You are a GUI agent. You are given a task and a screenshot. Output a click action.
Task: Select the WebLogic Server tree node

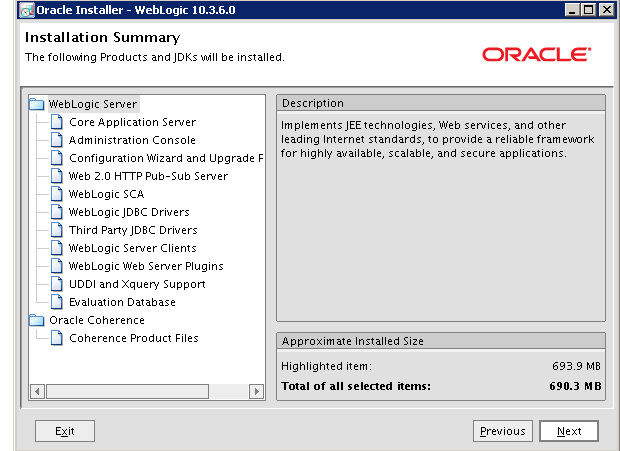[x=93, y=104]
